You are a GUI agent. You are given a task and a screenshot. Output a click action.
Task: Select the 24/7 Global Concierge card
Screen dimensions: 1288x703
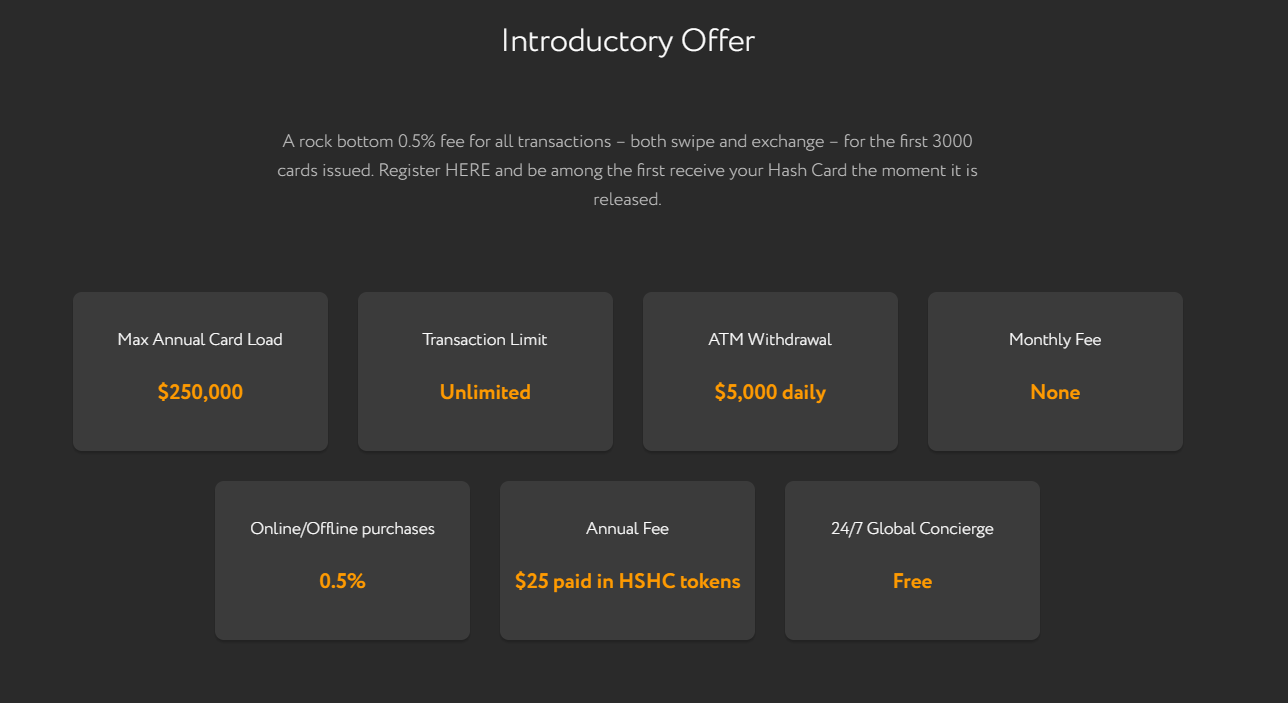click(912, 560)
